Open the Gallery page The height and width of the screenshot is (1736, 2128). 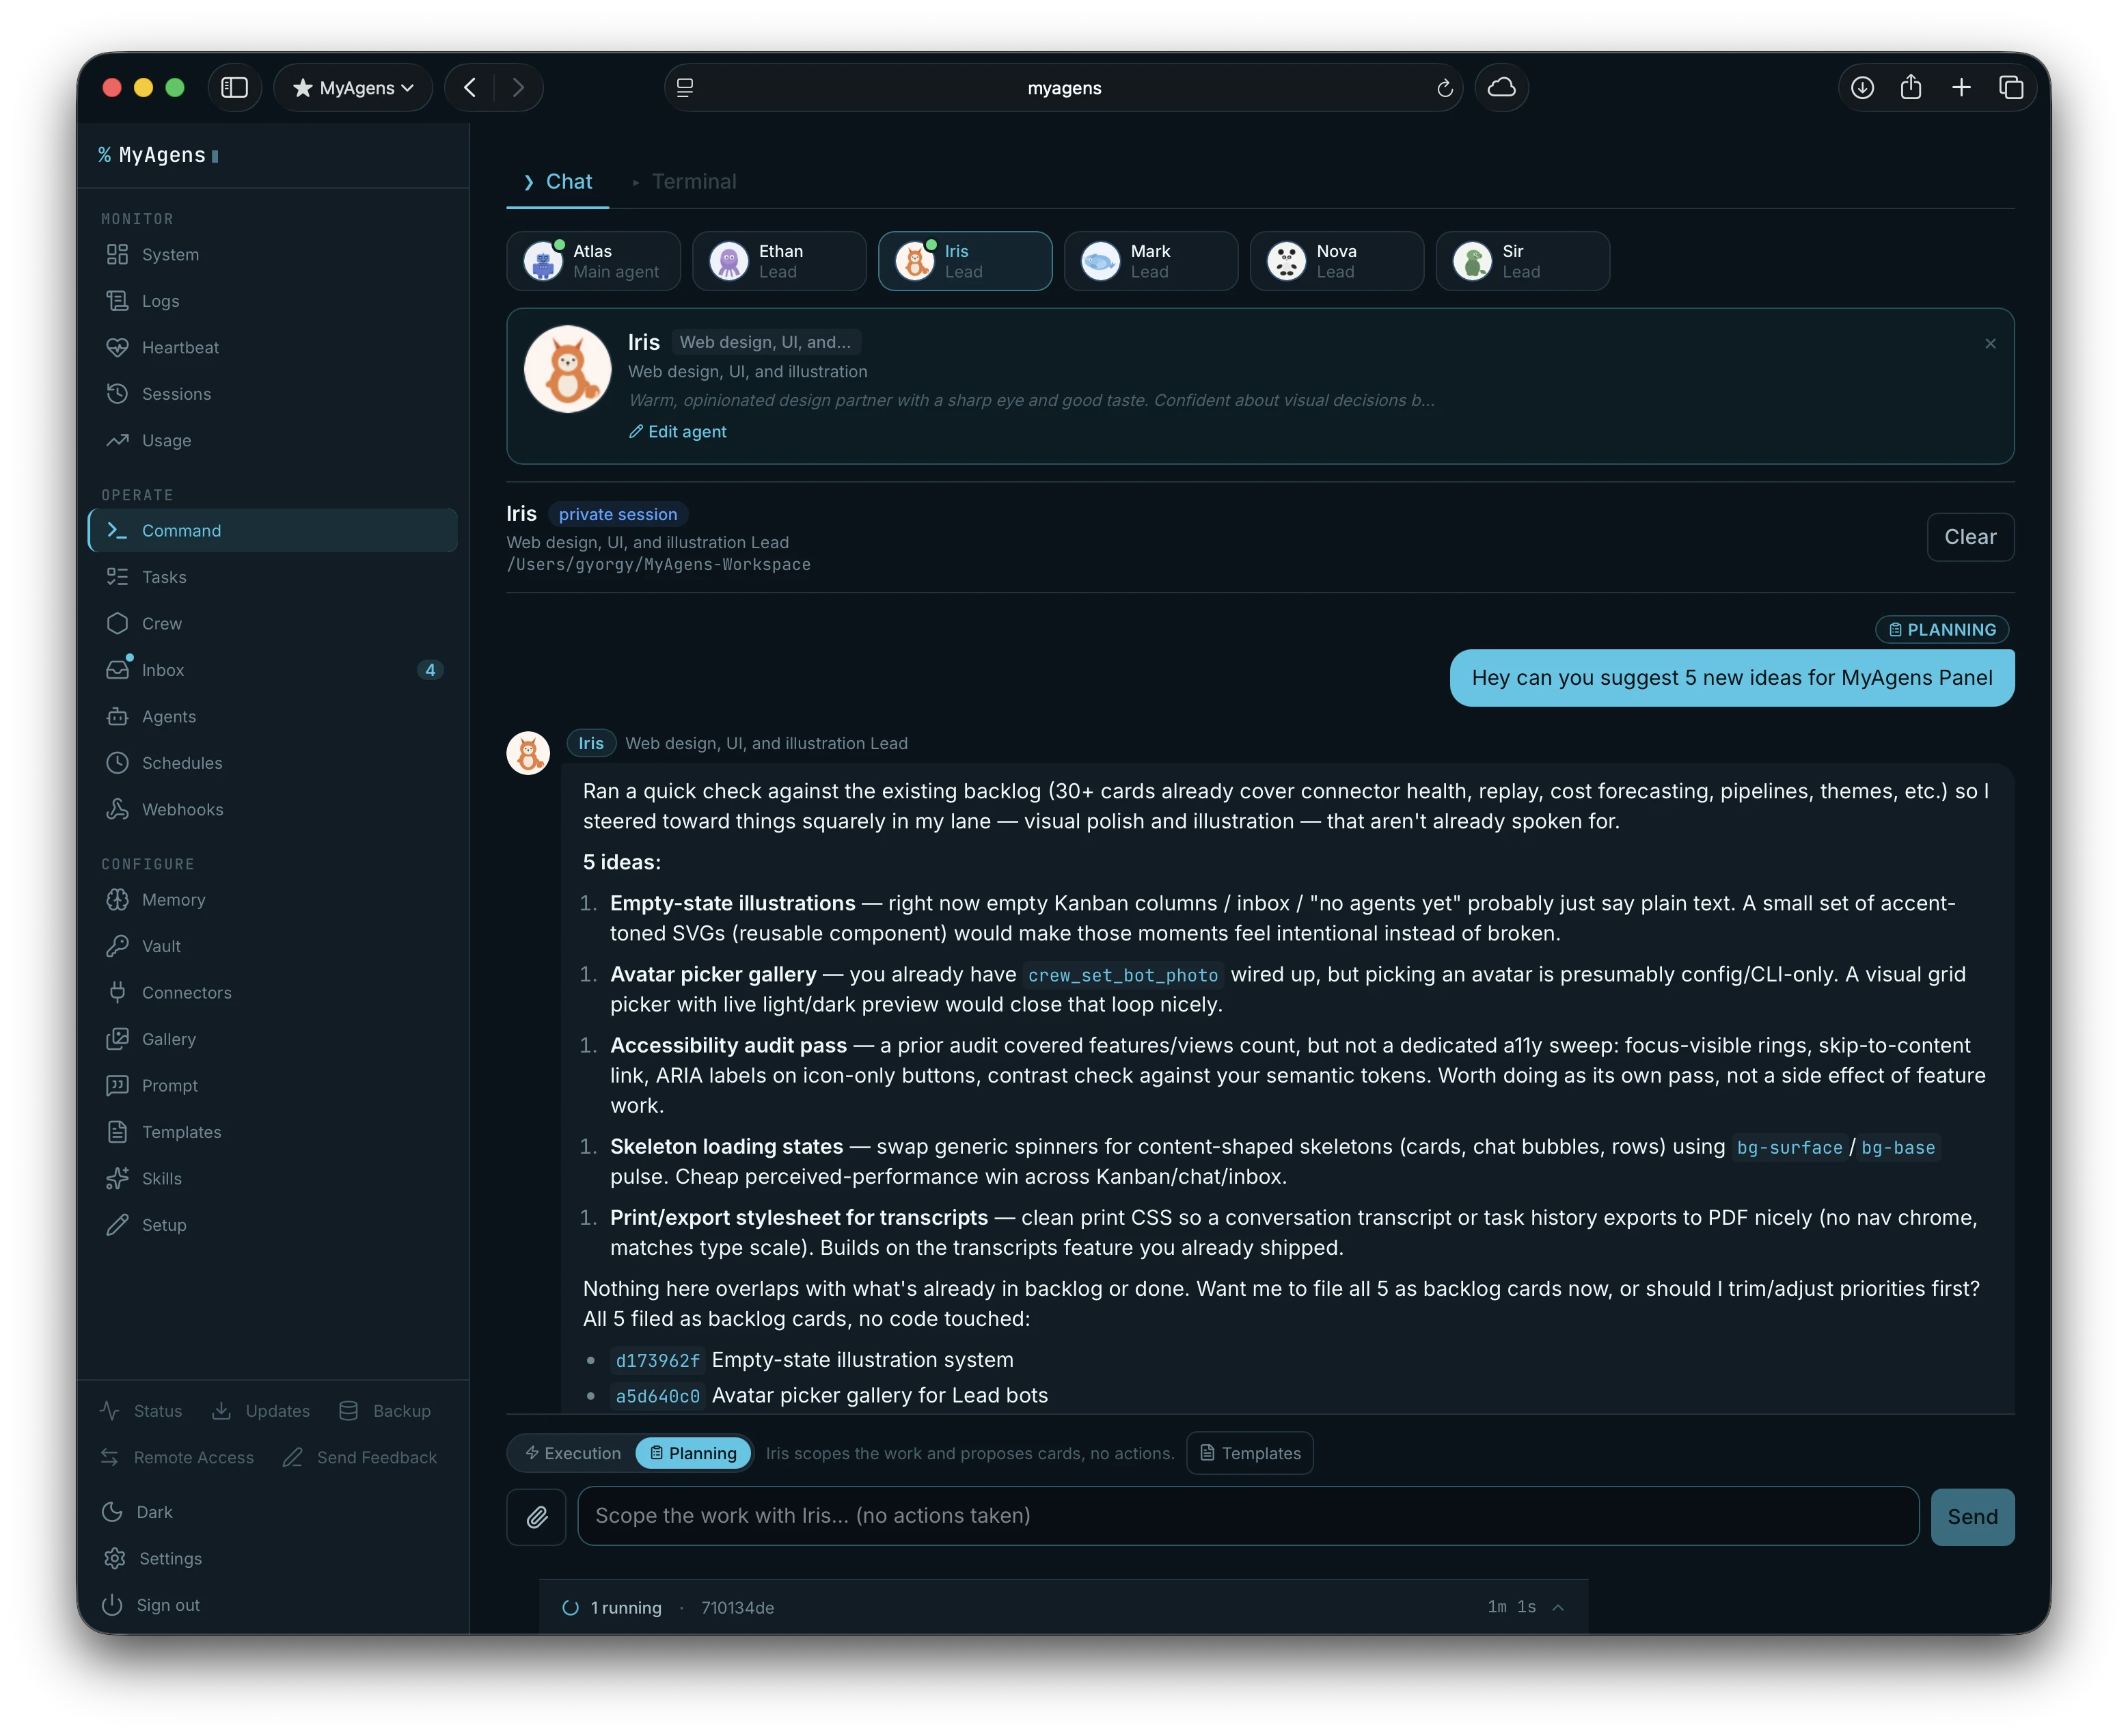272,1039
